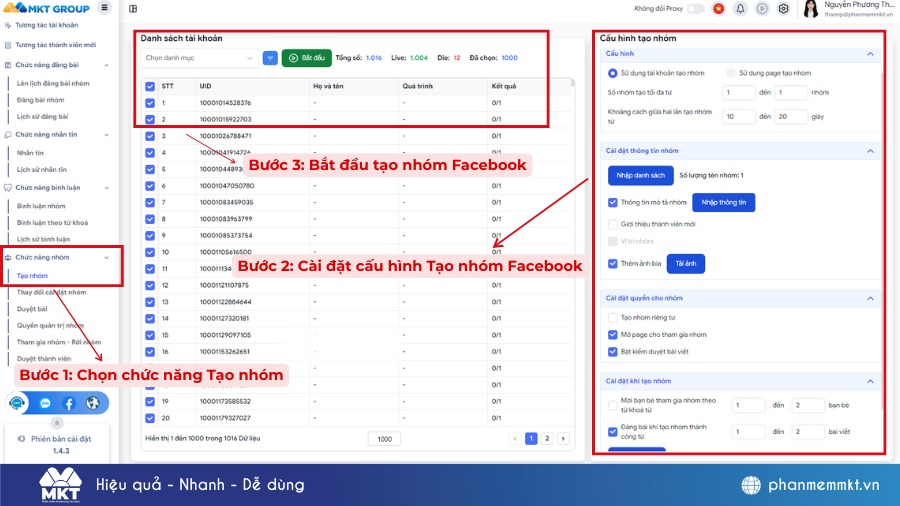This screenshot has height=506, width=900.
Task: Click the Nhập thông tin button
Action: (x=723, y=203)
